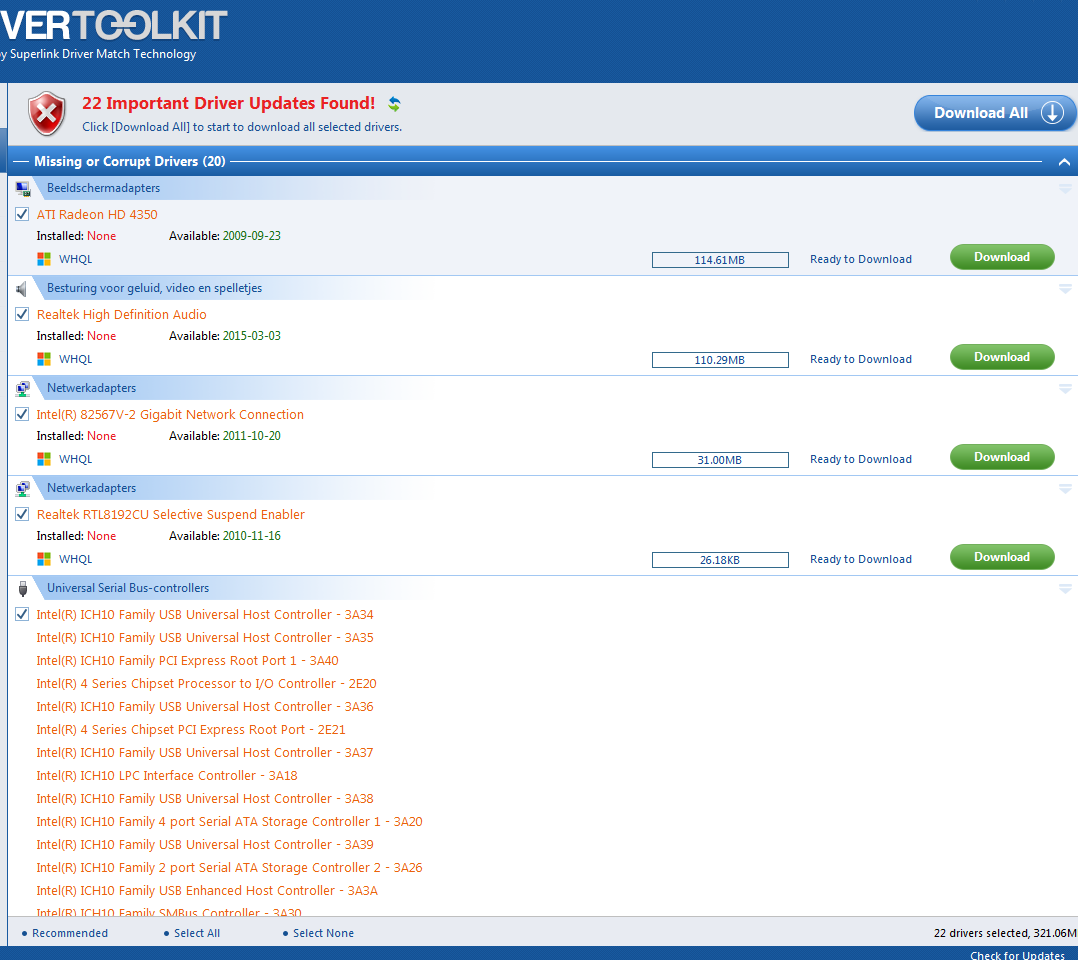The height and width of the screenshot is (960, 1078).
Task: Click the 31.00MB progress bar
Action: pyautogui.click(x=720, y=460)
